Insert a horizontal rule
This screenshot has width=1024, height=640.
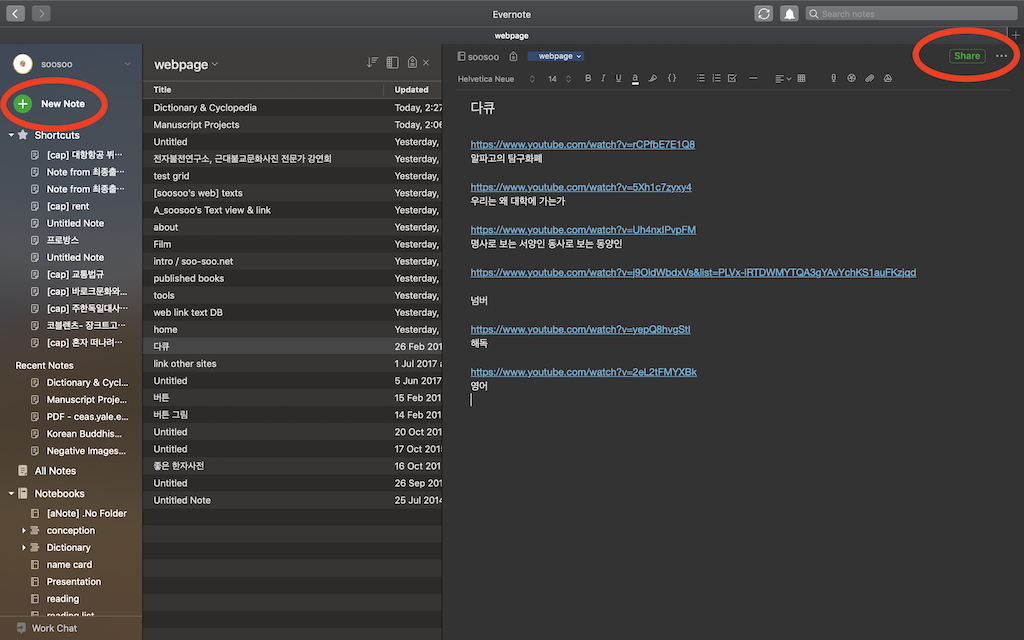click(x=753, y=78)
